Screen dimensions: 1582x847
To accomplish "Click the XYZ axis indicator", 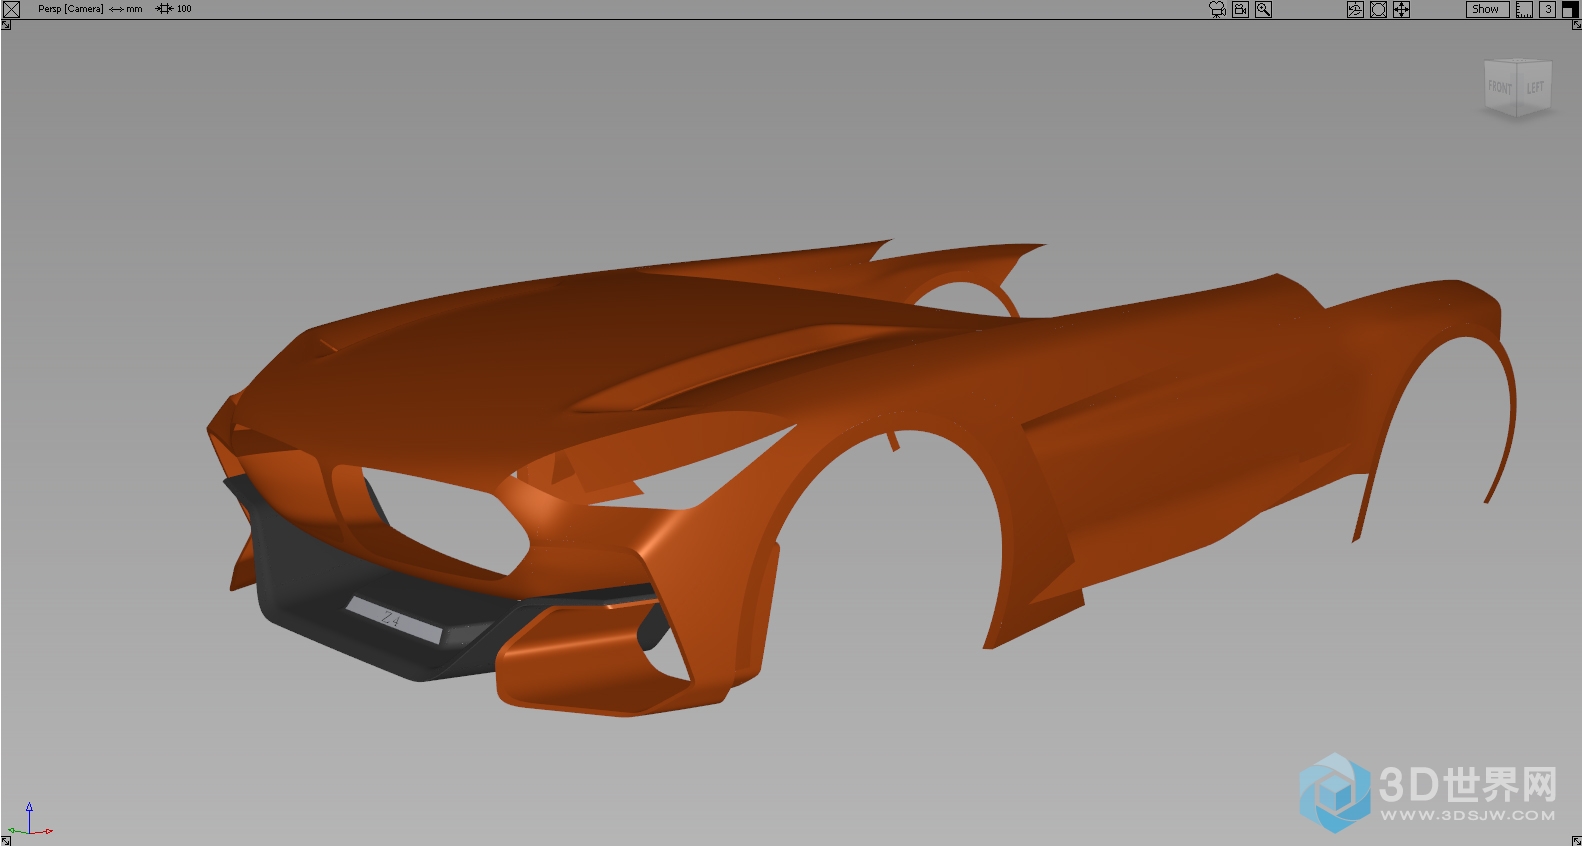I will pyautogui.click(x=30, y=819).
